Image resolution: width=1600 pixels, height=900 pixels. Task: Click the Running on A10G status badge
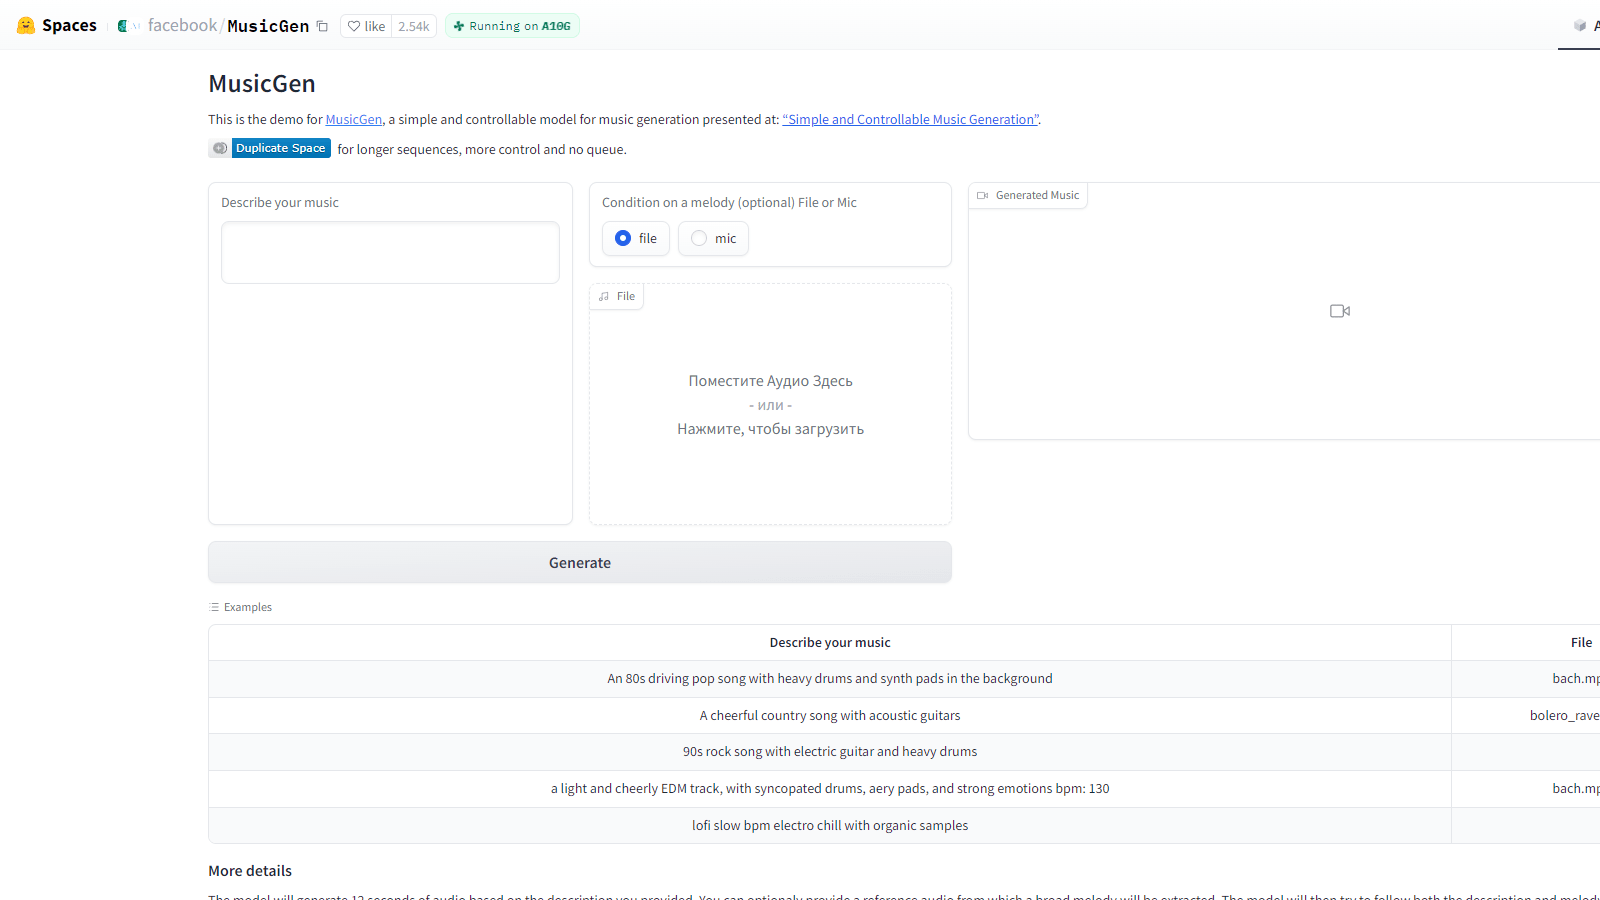pos(512,26)
